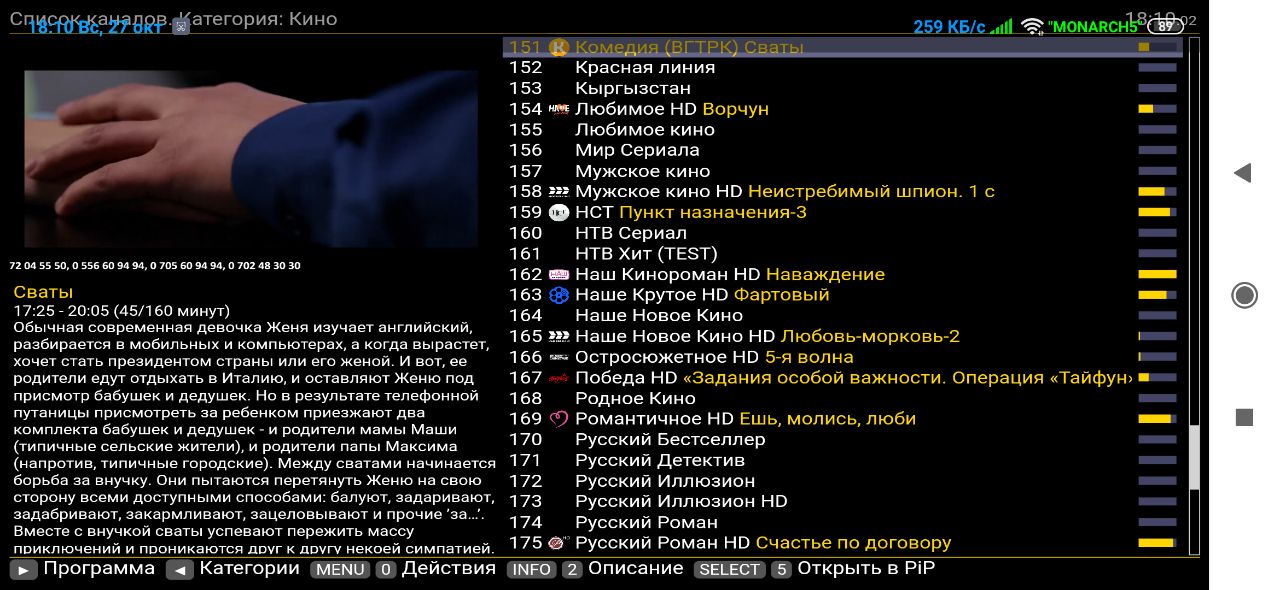Click the Наш Кинороман HD logo
The height and width of the screenshot is (590, 1280).
point(559,274)
